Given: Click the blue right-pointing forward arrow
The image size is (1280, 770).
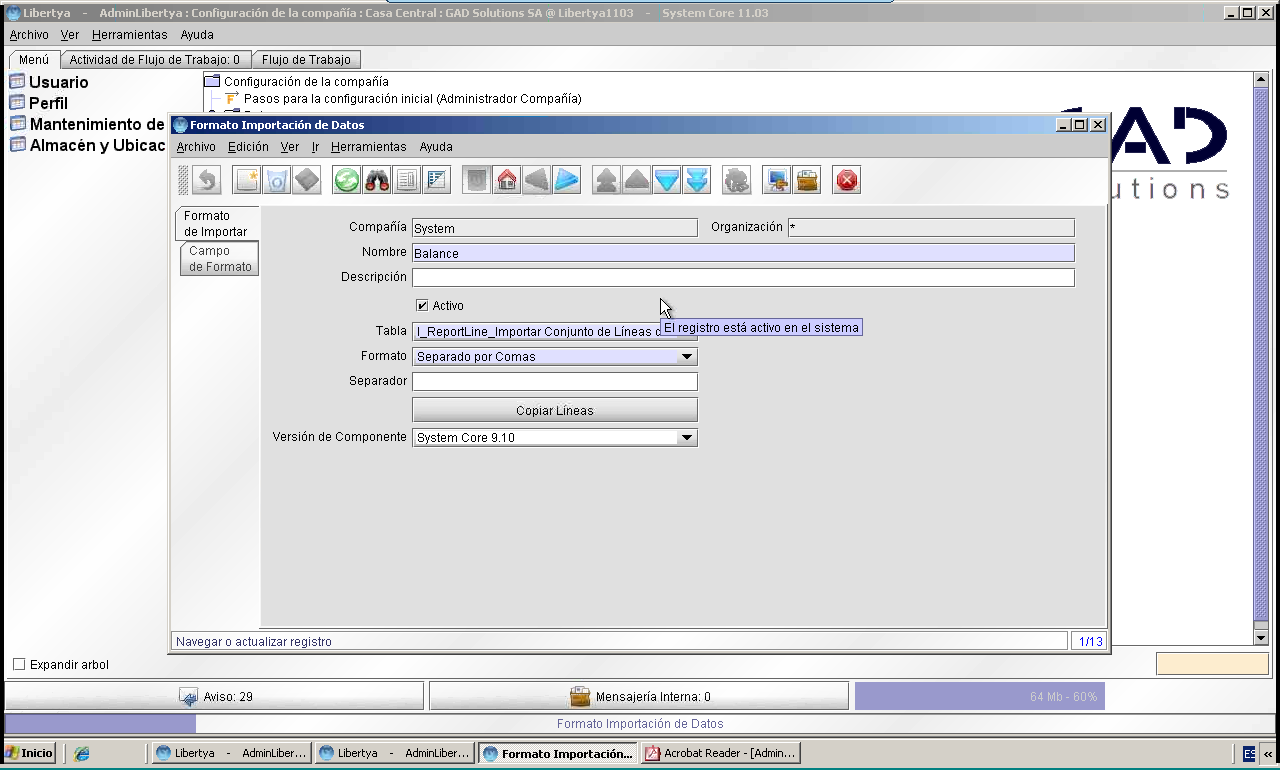Looking at the screenshot, I should 567,180.
